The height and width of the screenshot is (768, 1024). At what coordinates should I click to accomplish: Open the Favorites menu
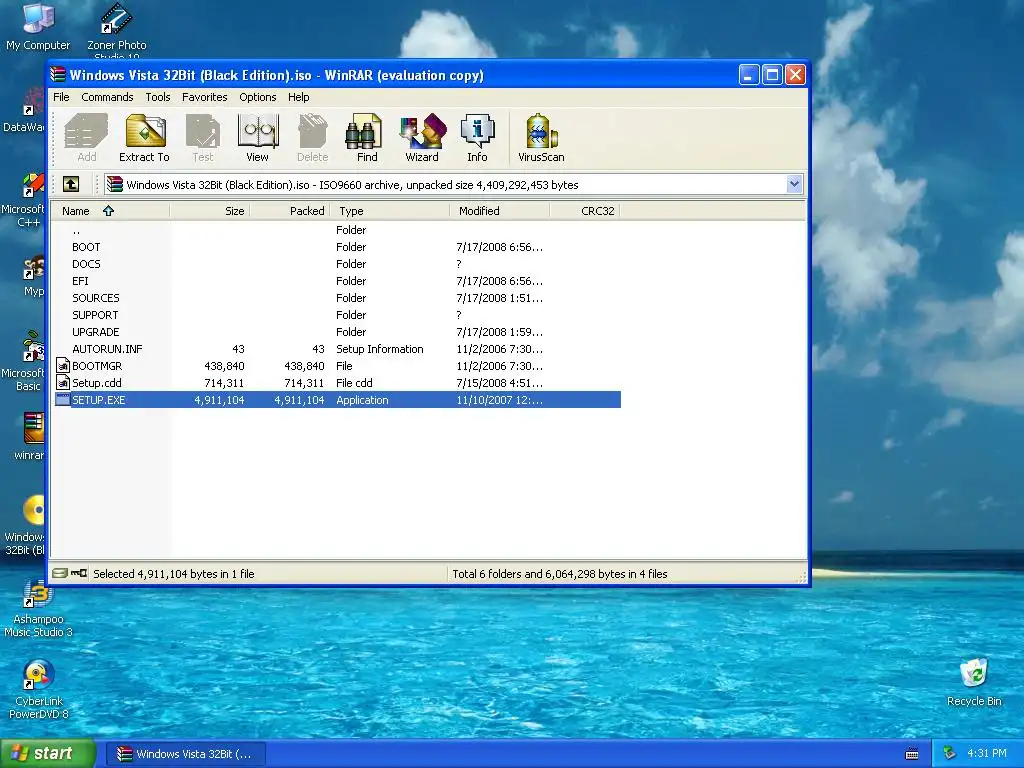click(204, 97)
